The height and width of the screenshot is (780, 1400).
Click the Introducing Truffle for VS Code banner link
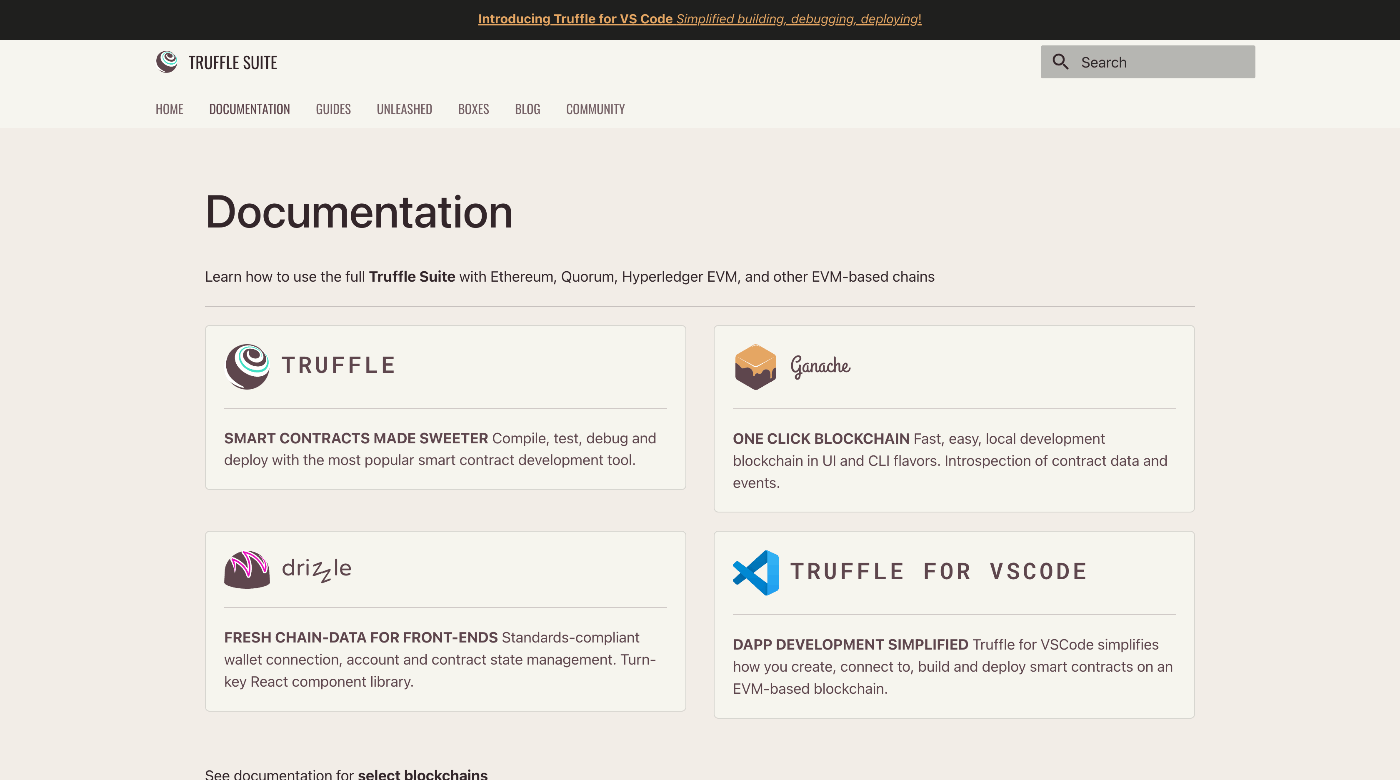point(700,19)
